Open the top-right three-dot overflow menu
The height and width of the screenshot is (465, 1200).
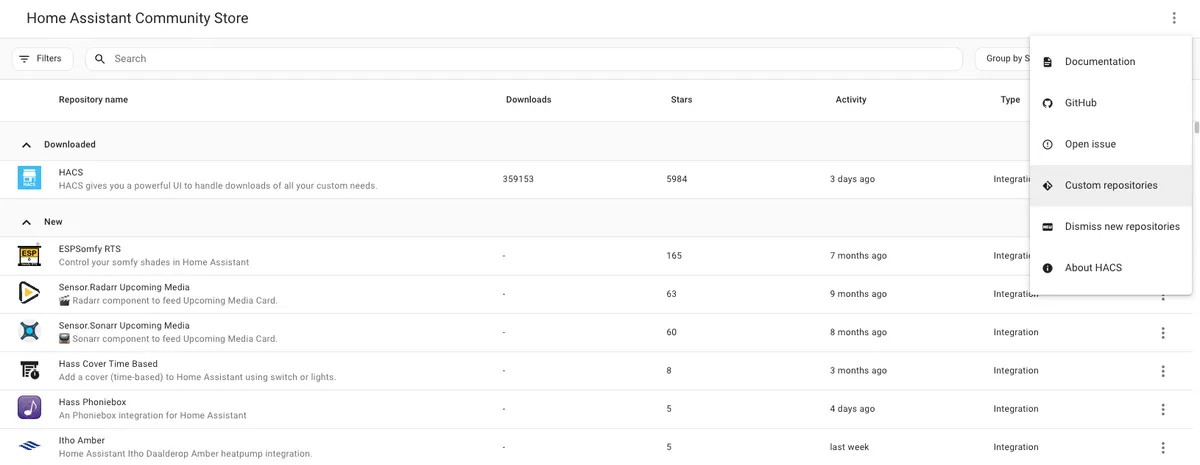pos(1175,18)
